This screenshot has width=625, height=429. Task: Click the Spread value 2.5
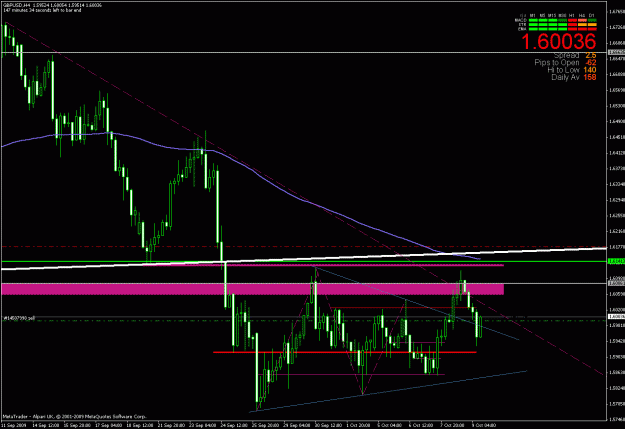(x=591, y=55)
